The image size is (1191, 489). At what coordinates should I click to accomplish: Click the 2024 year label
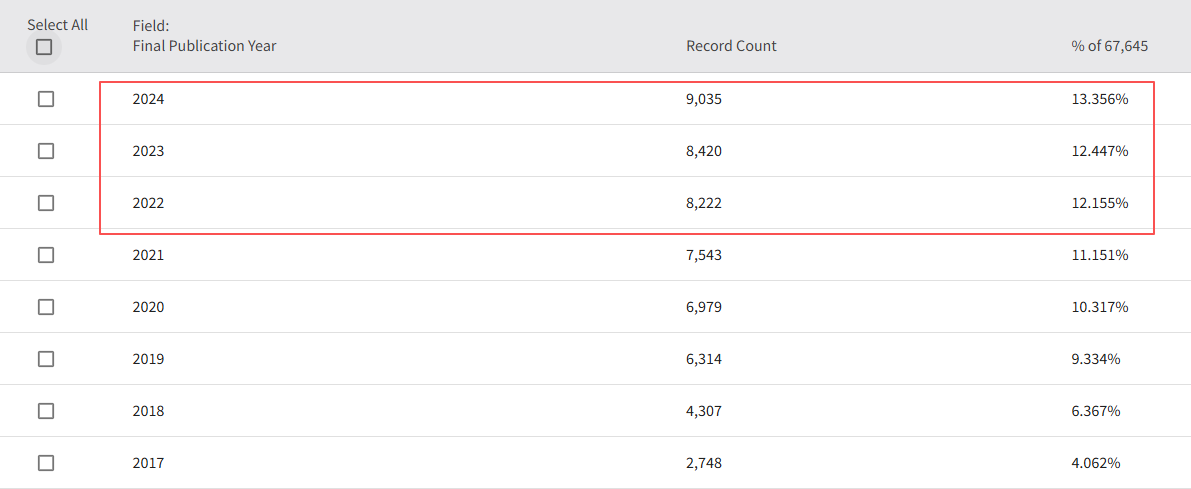point(148,99)
